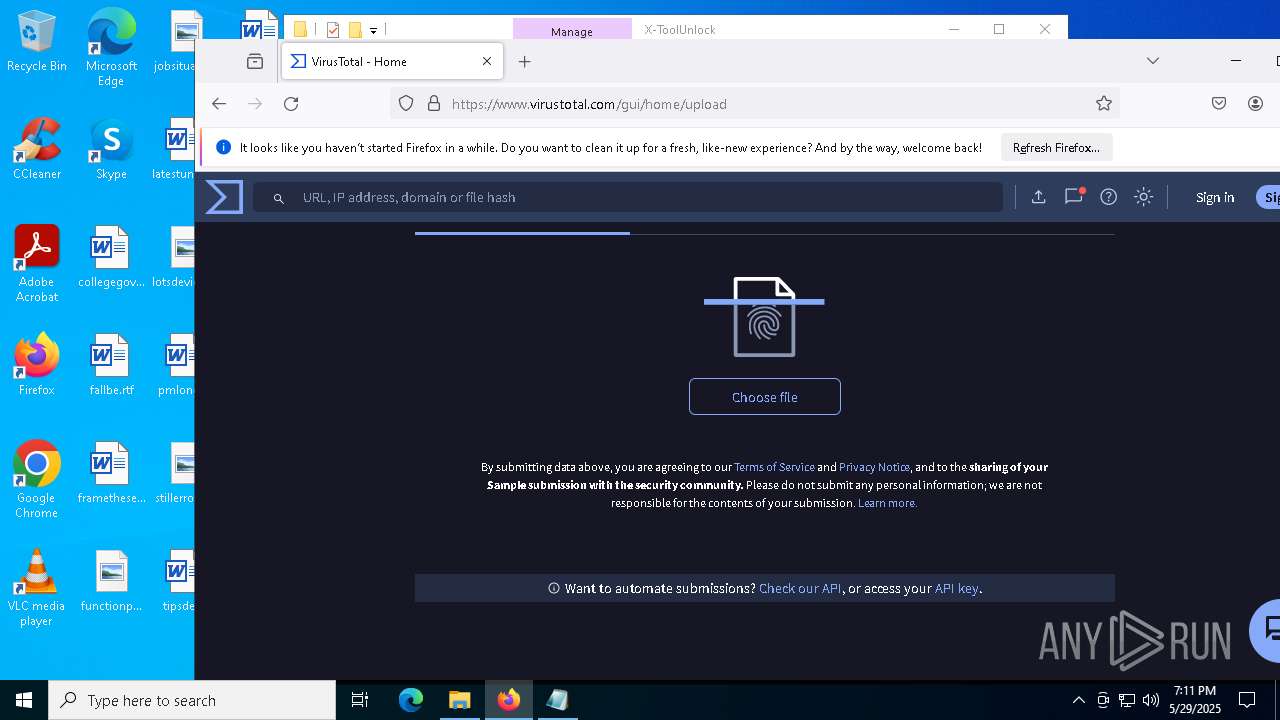Click the Learn more link
This screenshot has width=1280, height=720.
(x=887, y=503)
